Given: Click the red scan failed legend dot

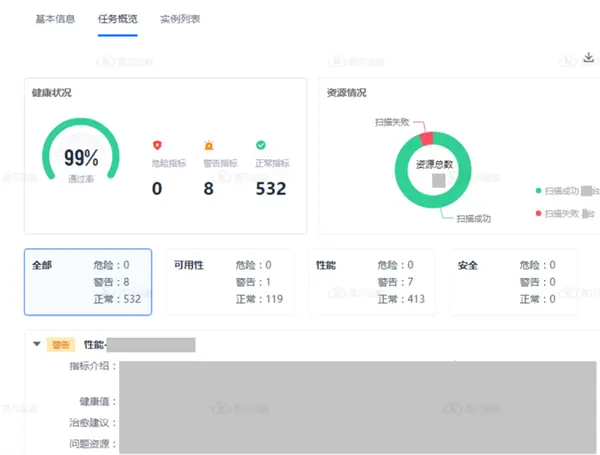Looking at the screenshot, I should [x=539, y=213].
